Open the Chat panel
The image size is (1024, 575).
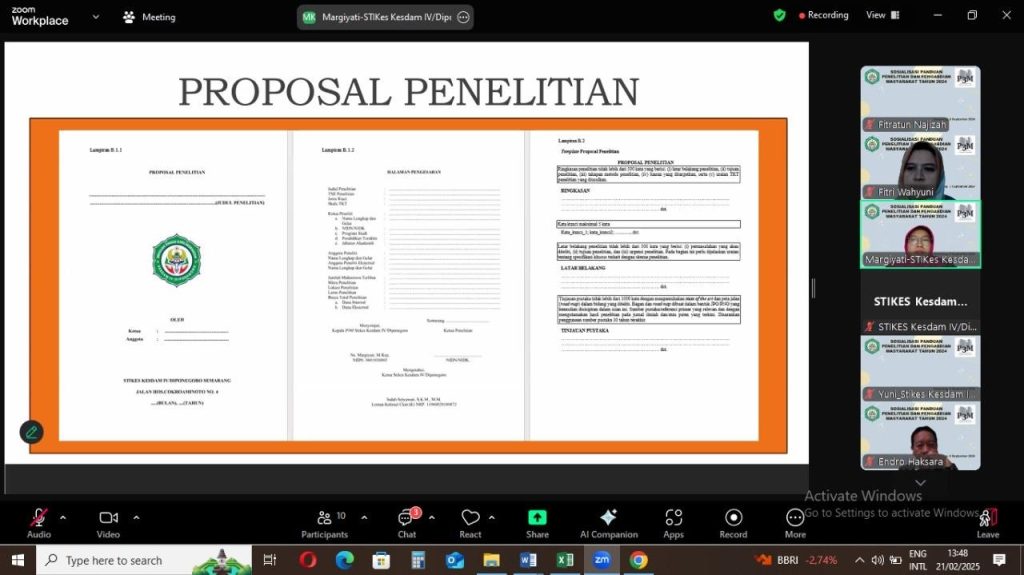407,522
